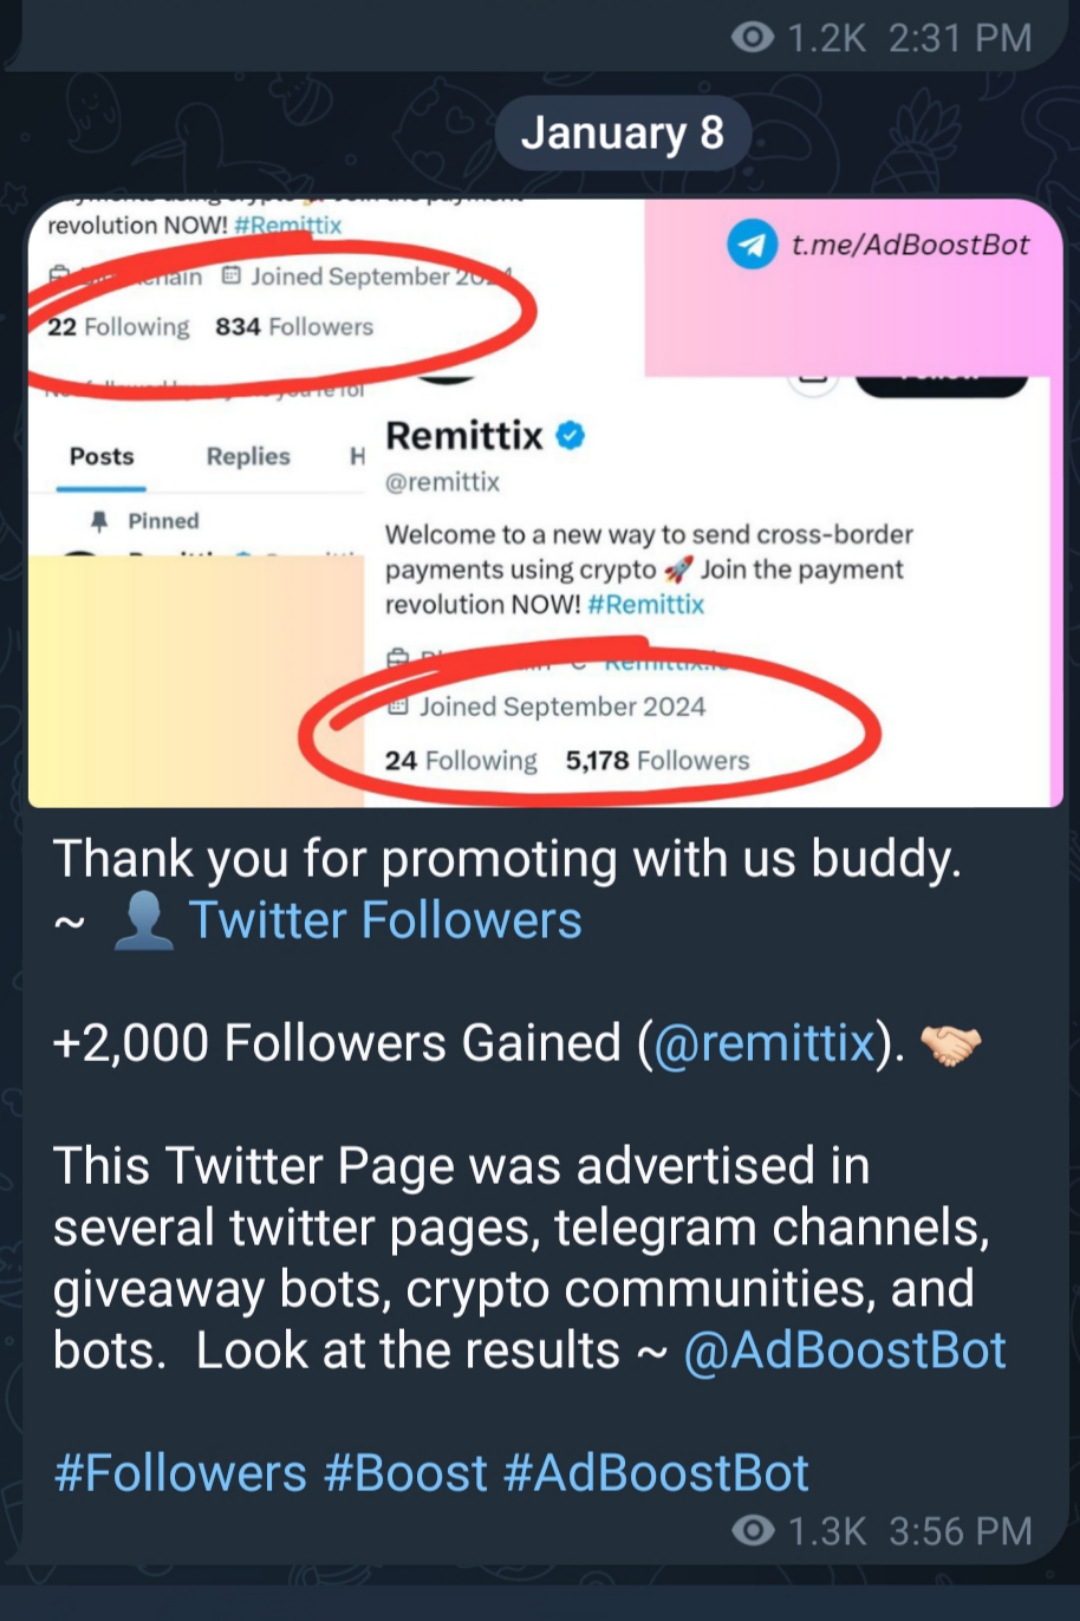Click the 5,178 Followers count
This screenshot has height=1621, width=1080.
point(657,761)
